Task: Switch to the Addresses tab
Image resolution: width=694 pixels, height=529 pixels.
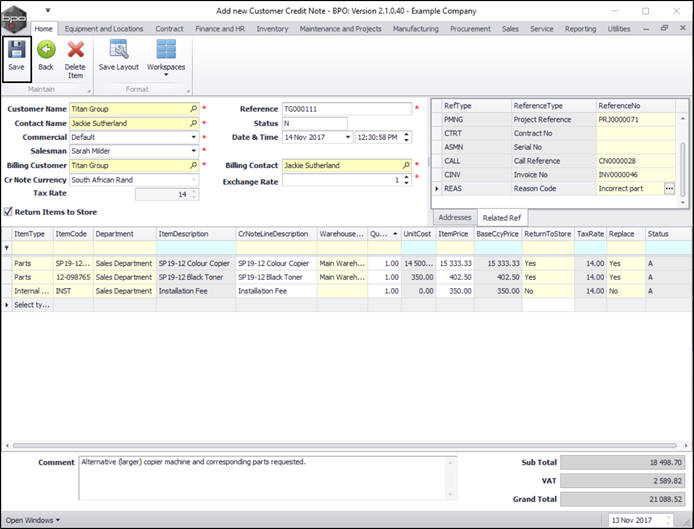Action: [455, 217]
